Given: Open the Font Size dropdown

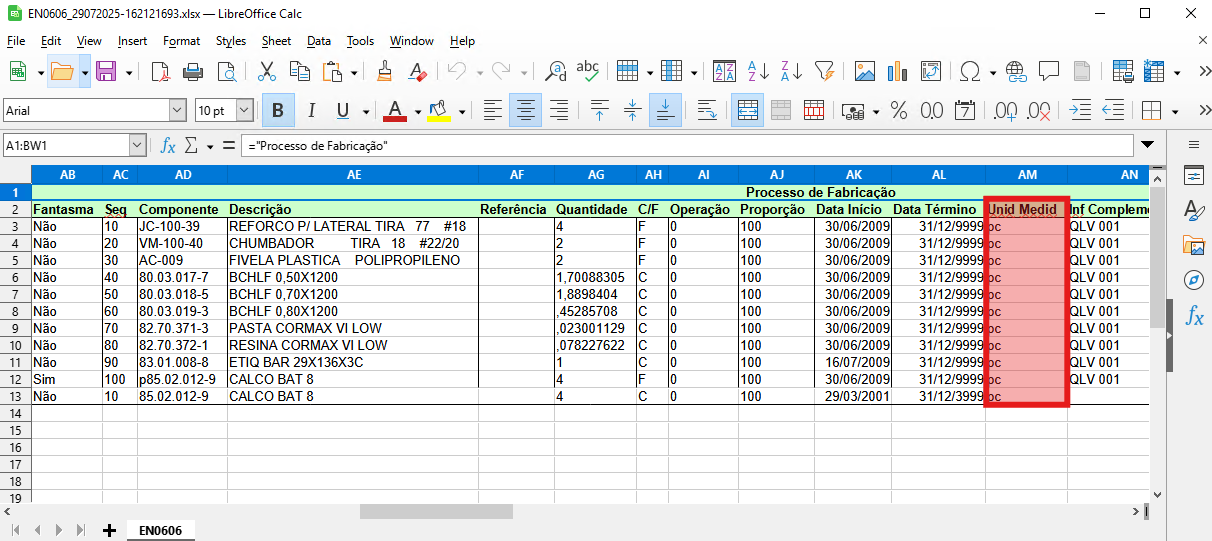Looking at the screenshot, I should (x=245, y=110).
